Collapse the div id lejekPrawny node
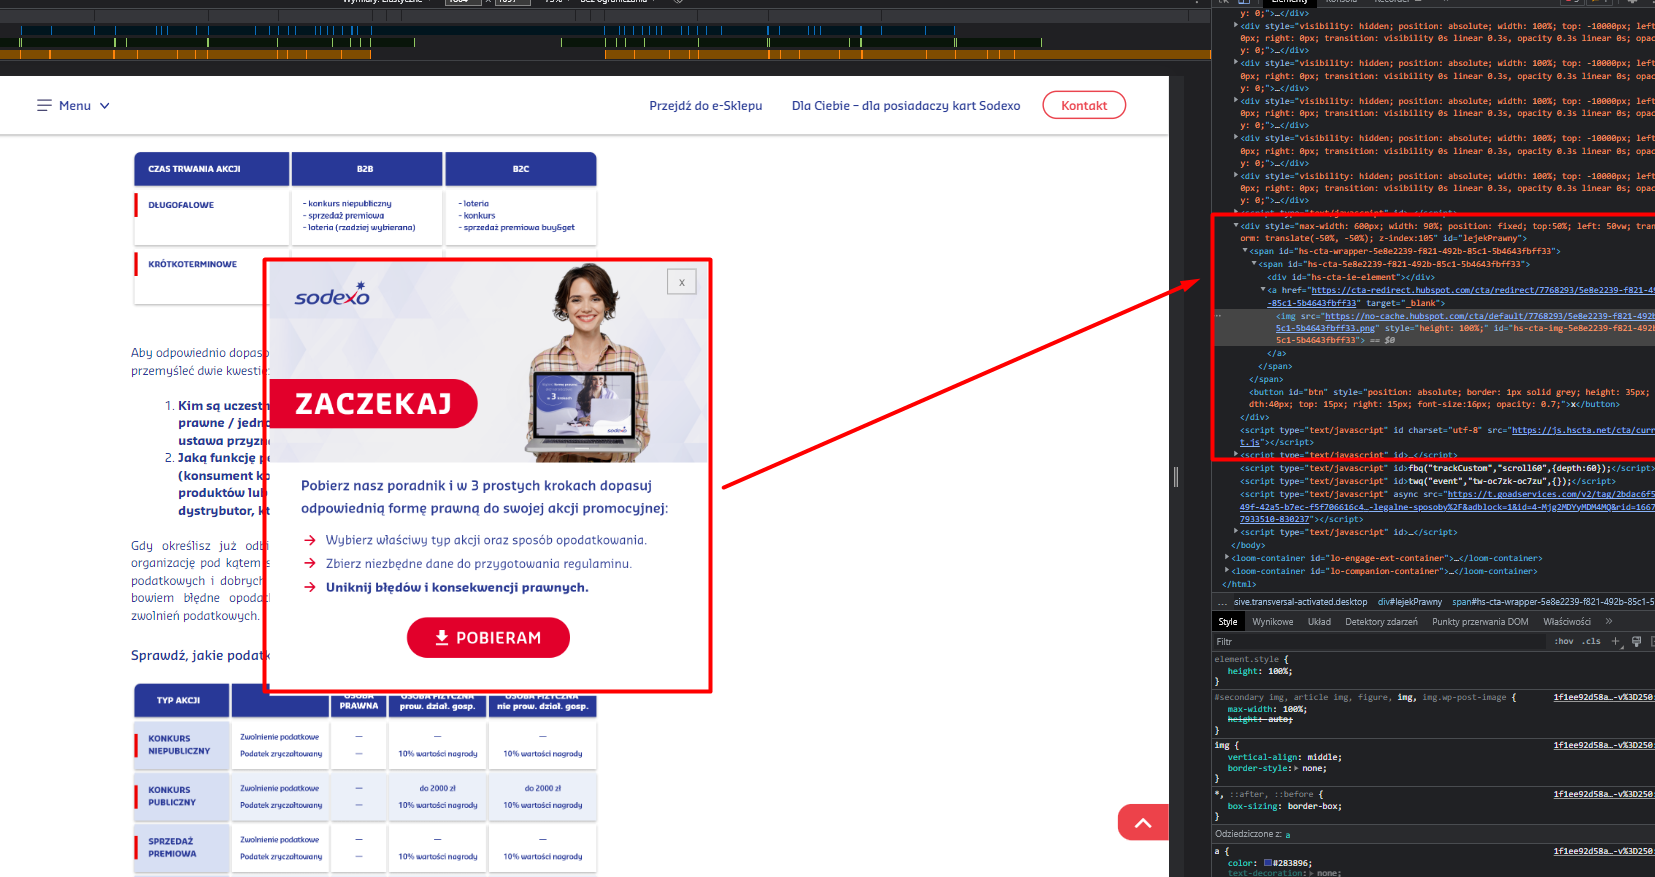Viewport: 1655px width, 877px height. (1236, 226)
